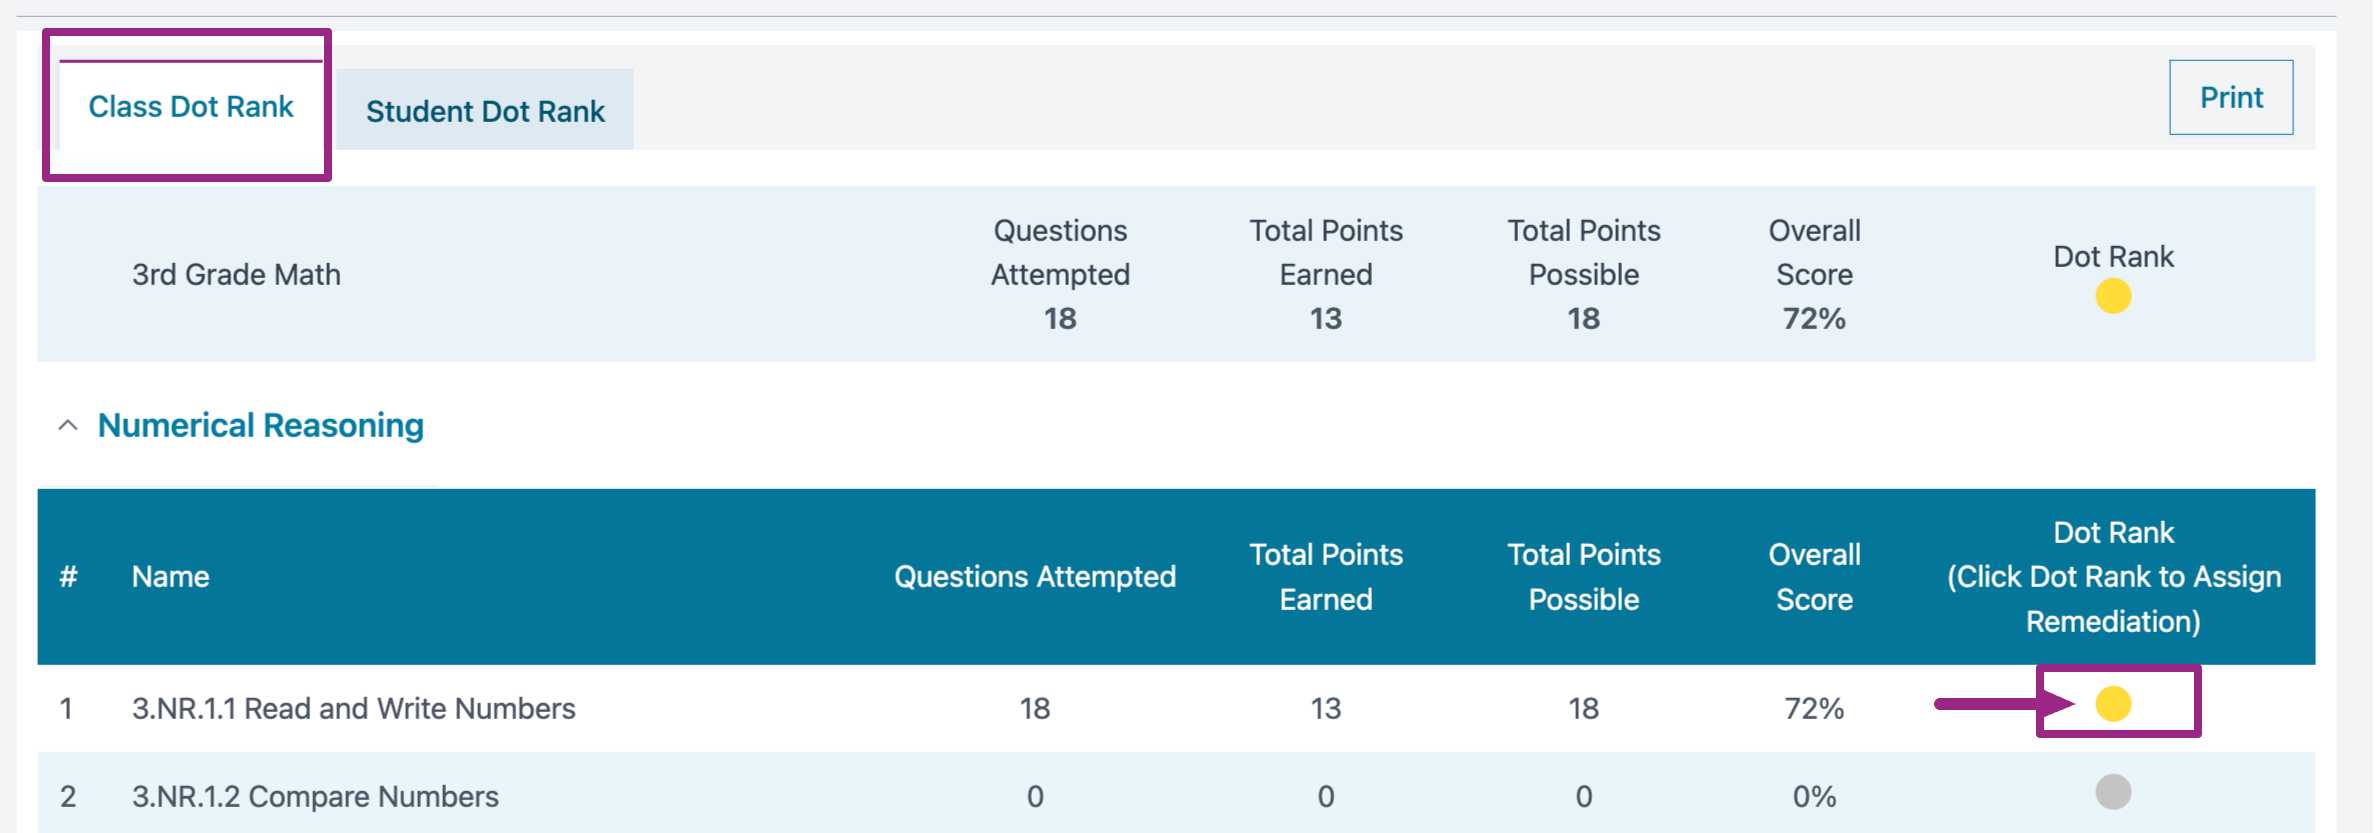This screenshot has width=2374, height=833.
Task: Click the gray dot for 3.NR.1.2
Action: (x=2112, y=792)
